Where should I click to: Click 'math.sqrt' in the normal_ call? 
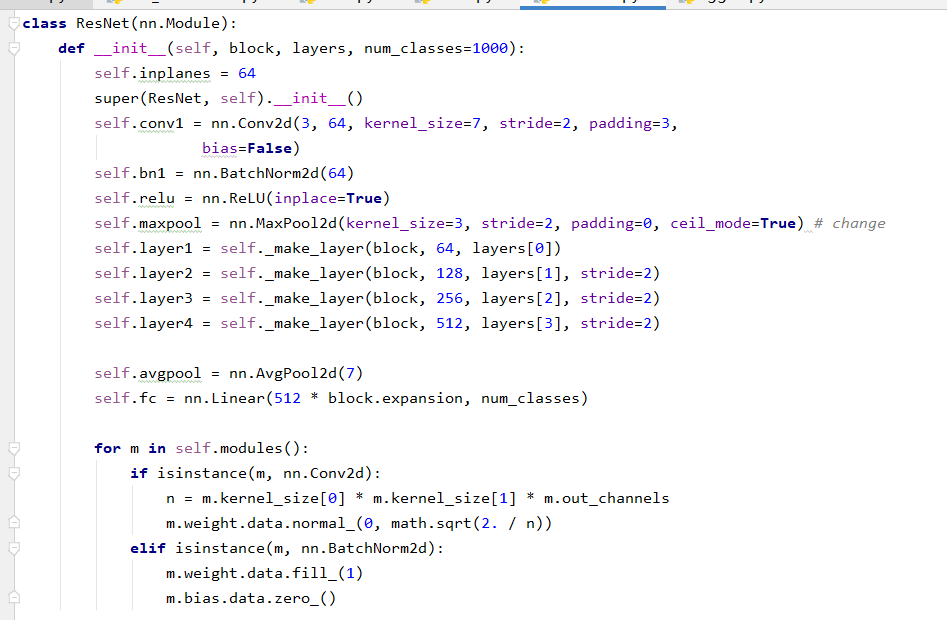[431, 523]
